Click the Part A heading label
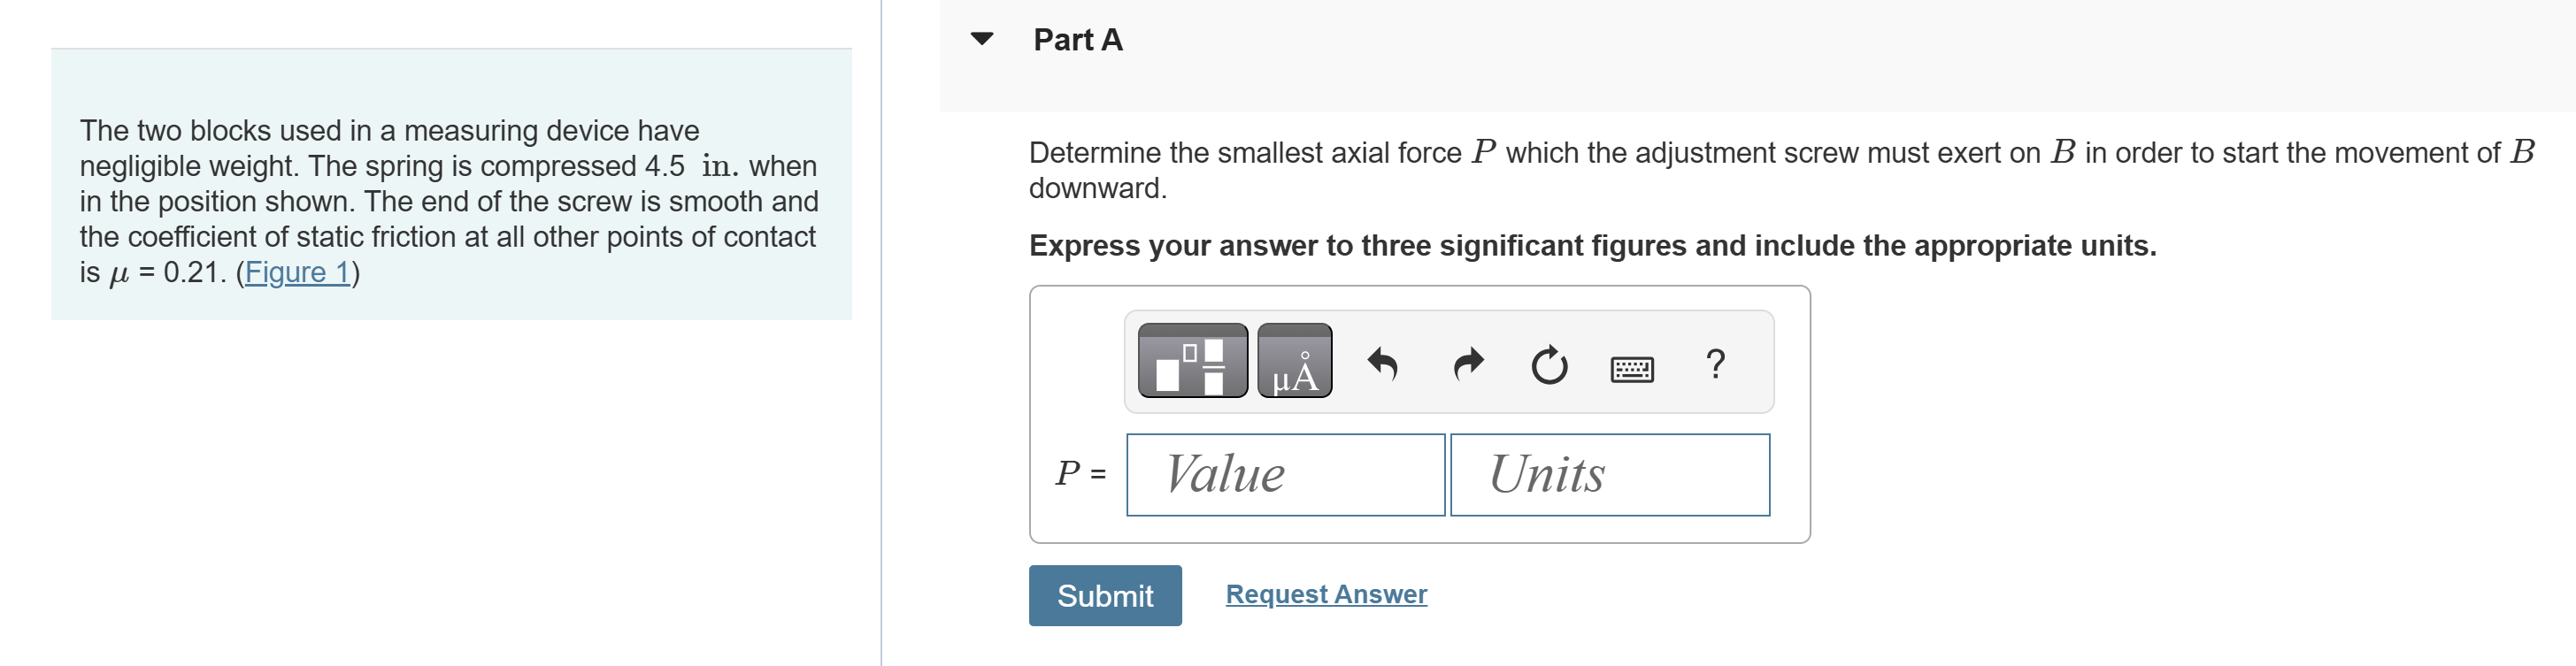 [1077, 40]
